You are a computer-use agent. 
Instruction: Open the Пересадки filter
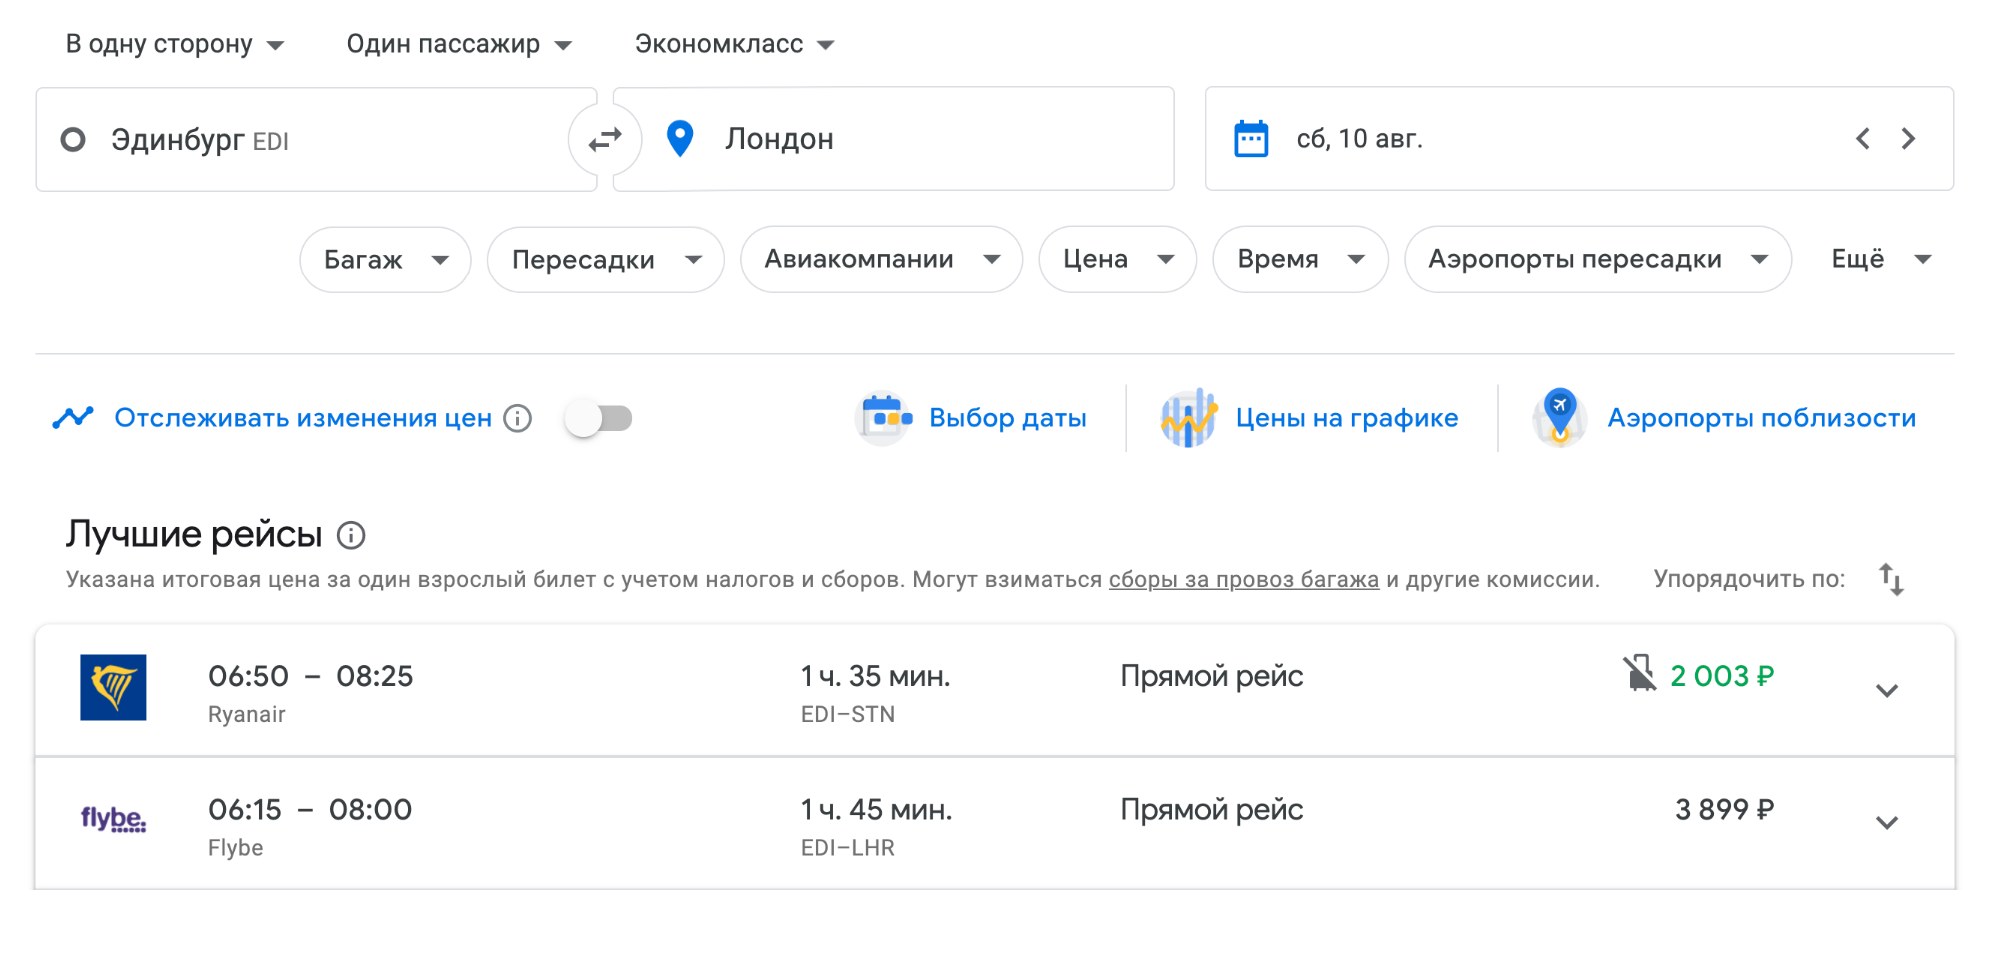[605, 260]
